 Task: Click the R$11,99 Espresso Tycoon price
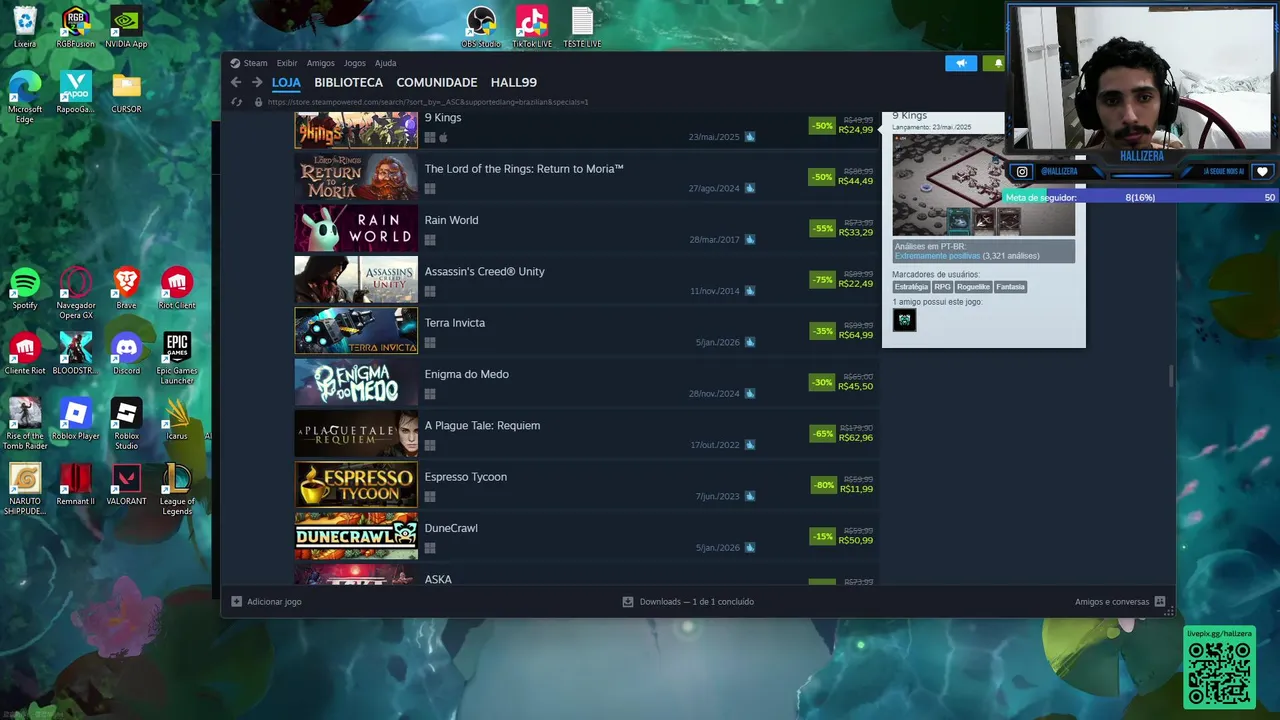click(856, 489)
